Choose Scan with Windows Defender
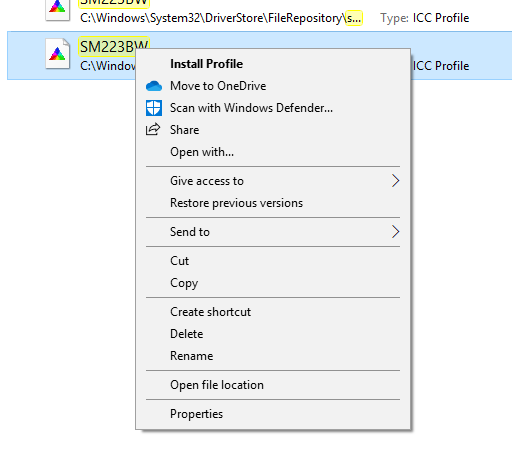The height and width of the screenshot is (462, 512). coord(251,108)
